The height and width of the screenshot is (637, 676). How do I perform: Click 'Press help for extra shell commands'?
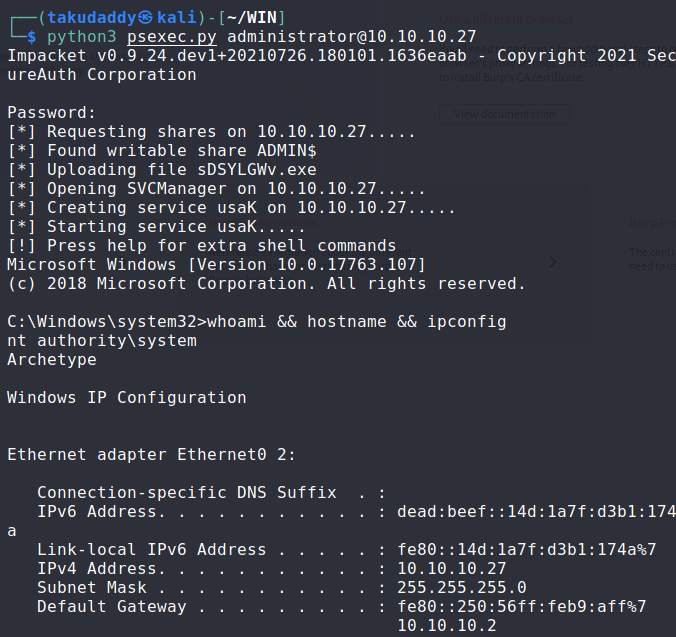point(201,245)
